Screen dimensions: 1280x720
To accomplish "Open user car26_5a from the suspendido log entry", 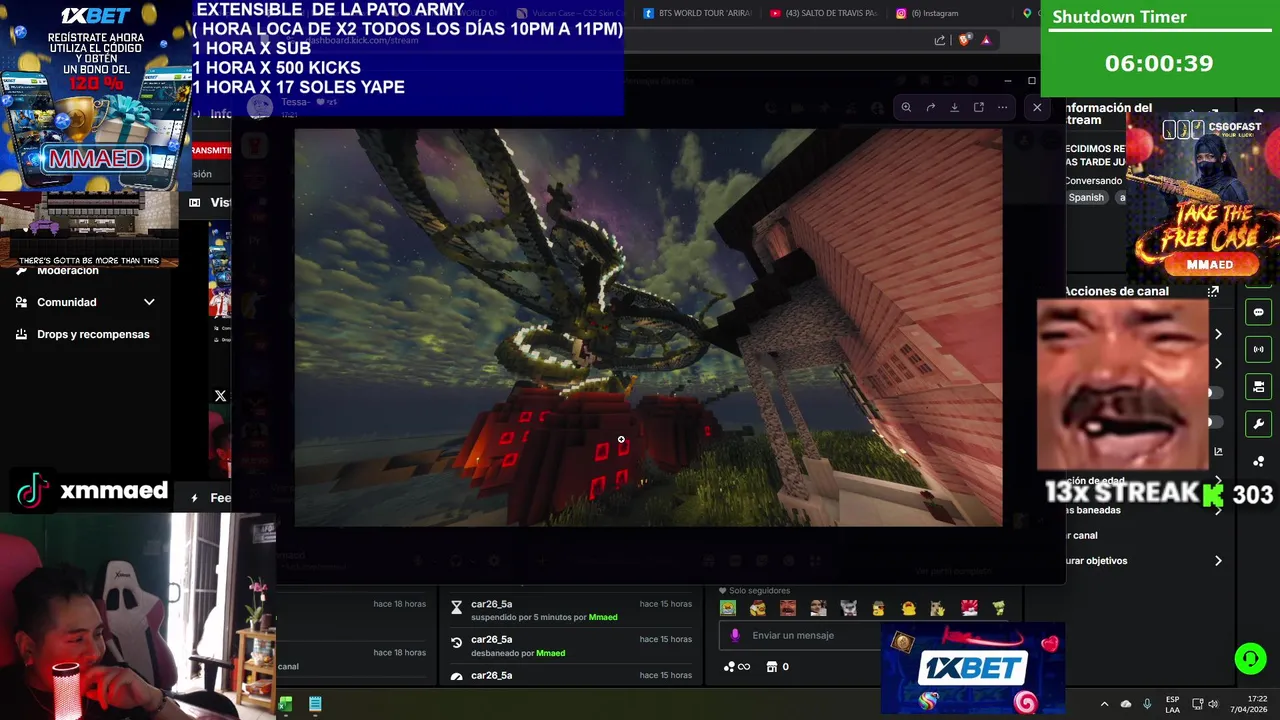I will [x=491, y=604].
